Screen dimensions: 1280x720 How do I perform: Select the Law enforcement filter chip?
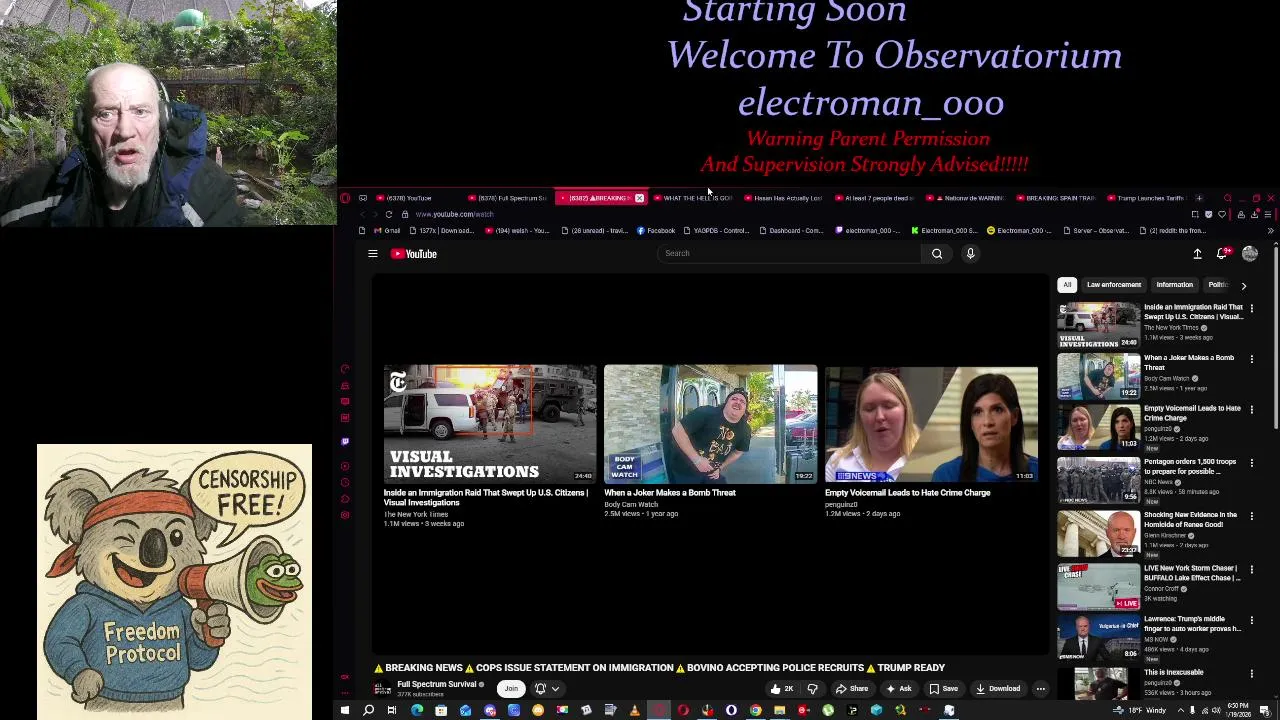tap(1114, 285)
